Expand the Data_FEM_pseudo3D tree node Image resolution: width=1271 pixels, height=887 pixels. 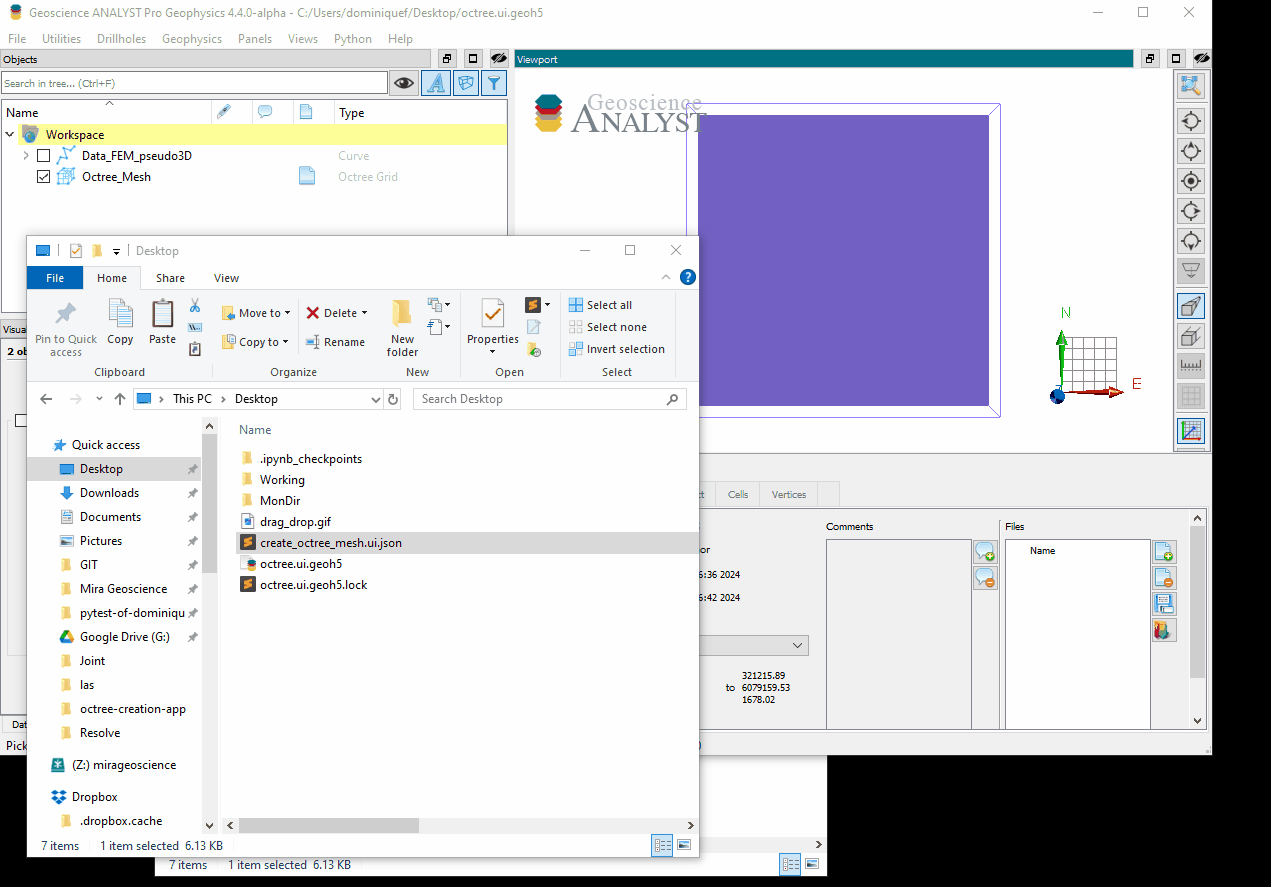pyautogui.click(x=26, y=156)
